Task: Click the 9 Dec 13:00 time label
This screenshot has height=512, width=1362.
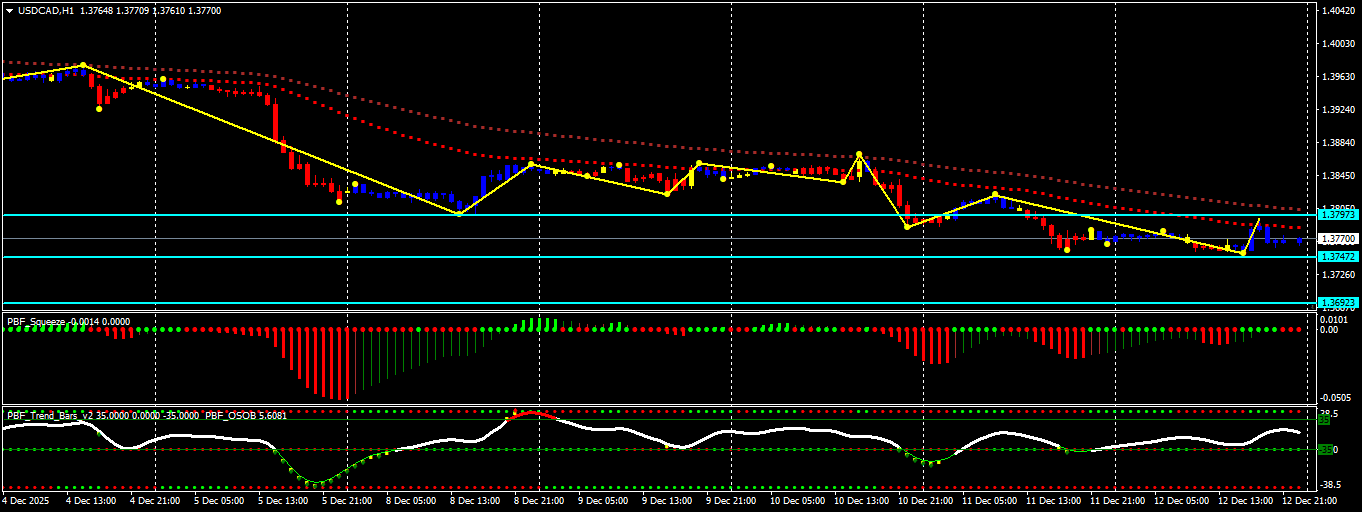Action: [667, 499]
